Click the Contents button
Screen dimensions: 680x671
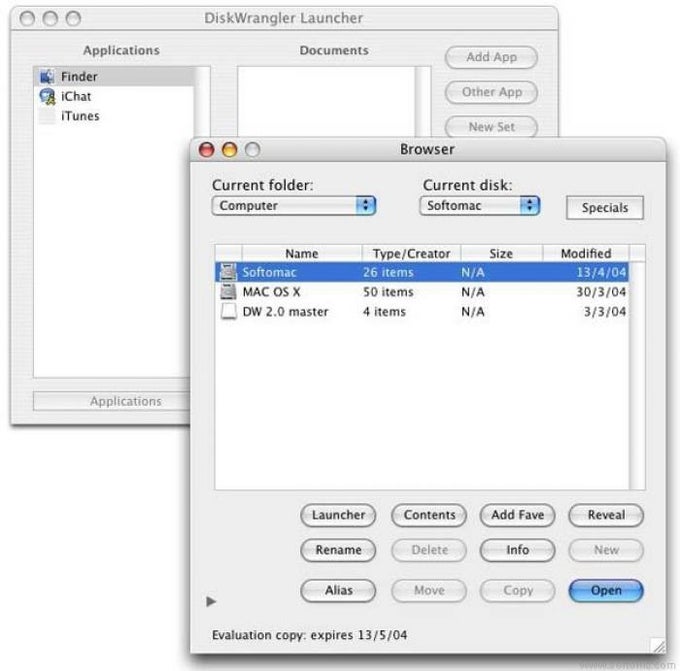click(x=429, y=515)
